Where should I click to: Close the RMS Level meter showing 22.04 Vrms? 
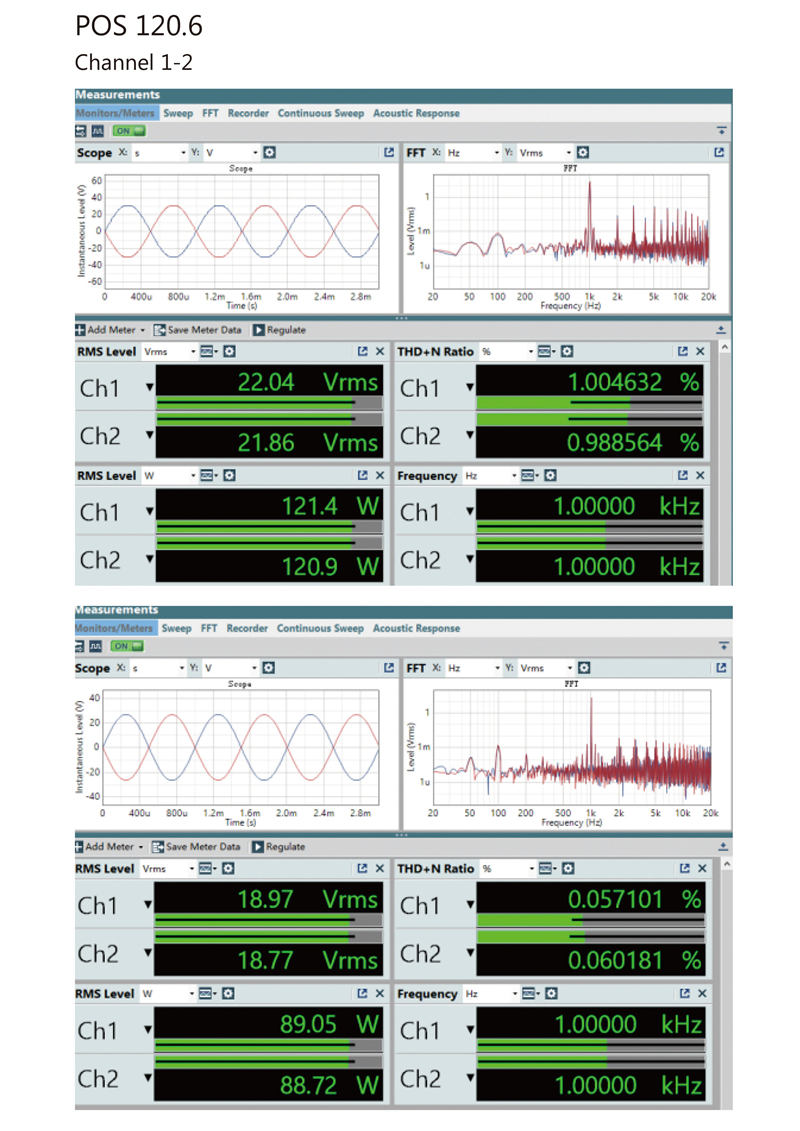(380, 352)
